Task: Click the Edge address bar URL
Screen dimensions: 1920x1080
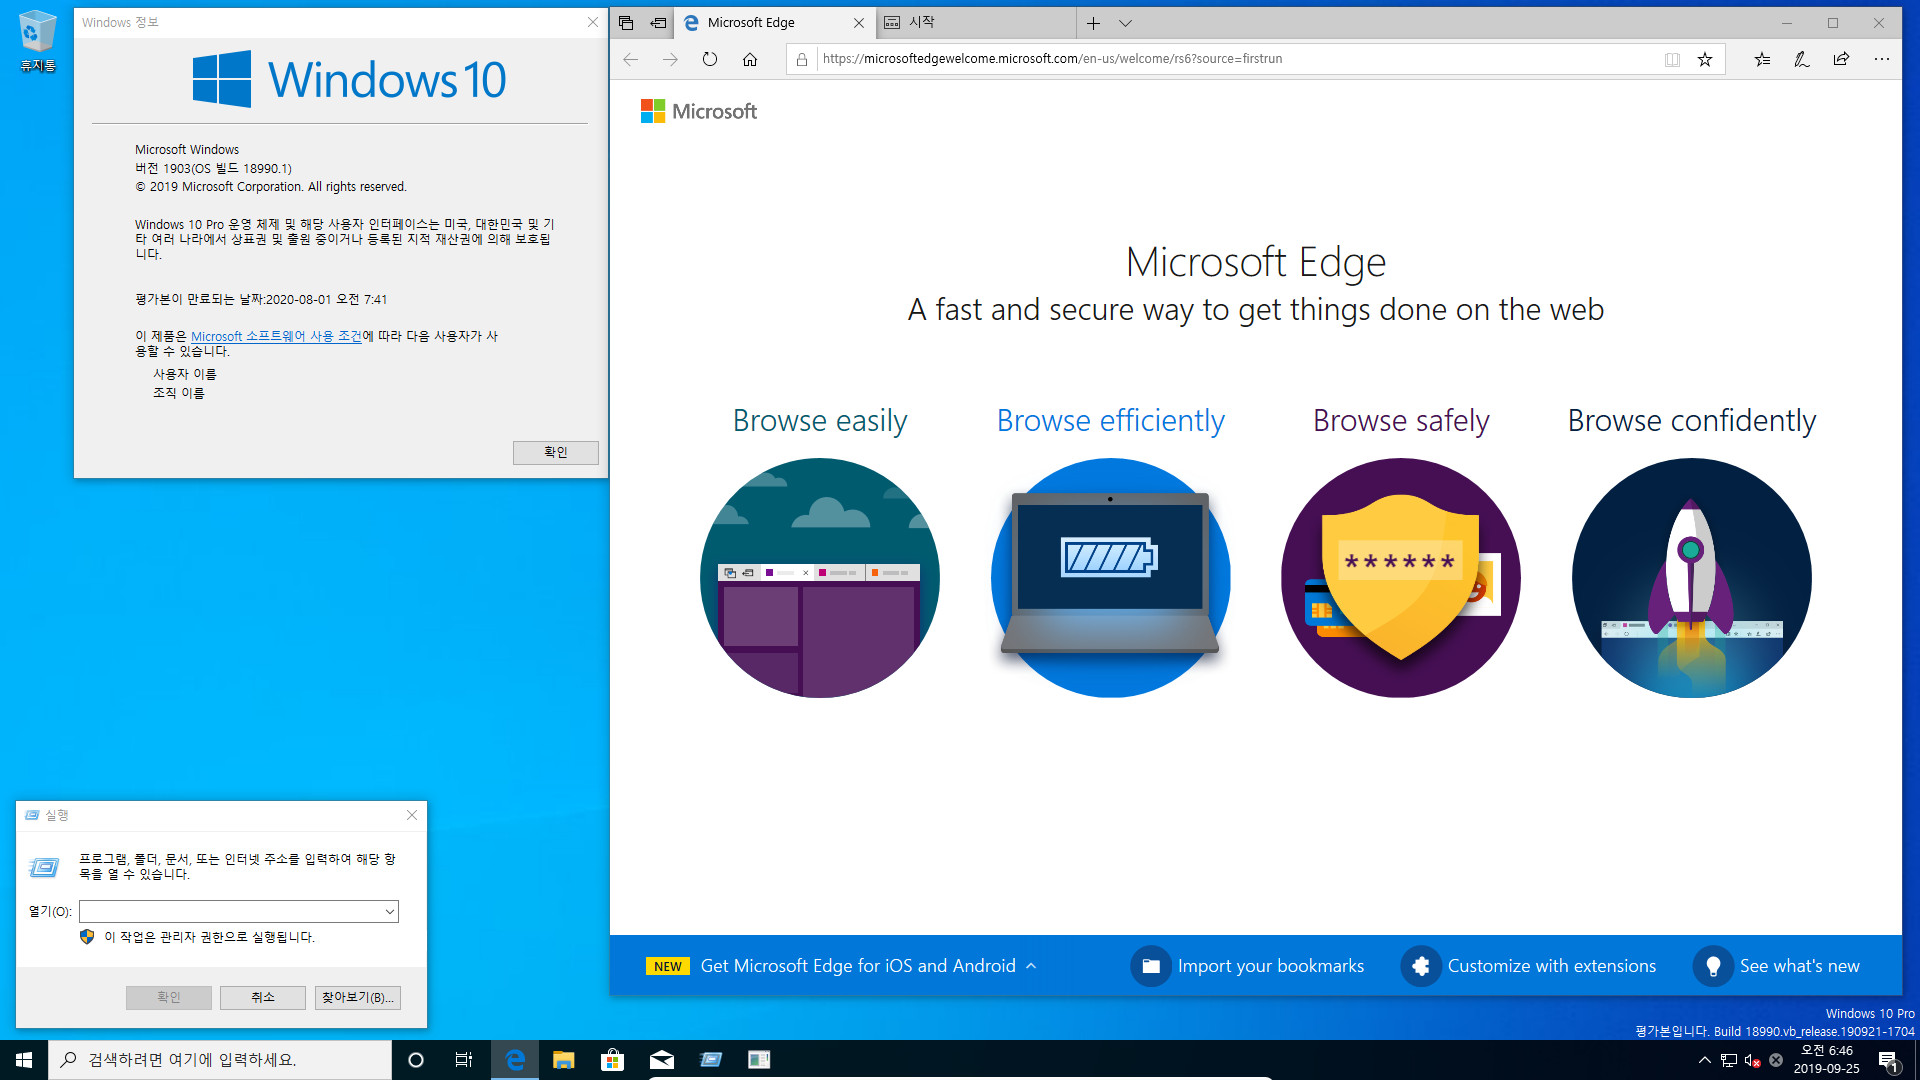Action: 1052,59
